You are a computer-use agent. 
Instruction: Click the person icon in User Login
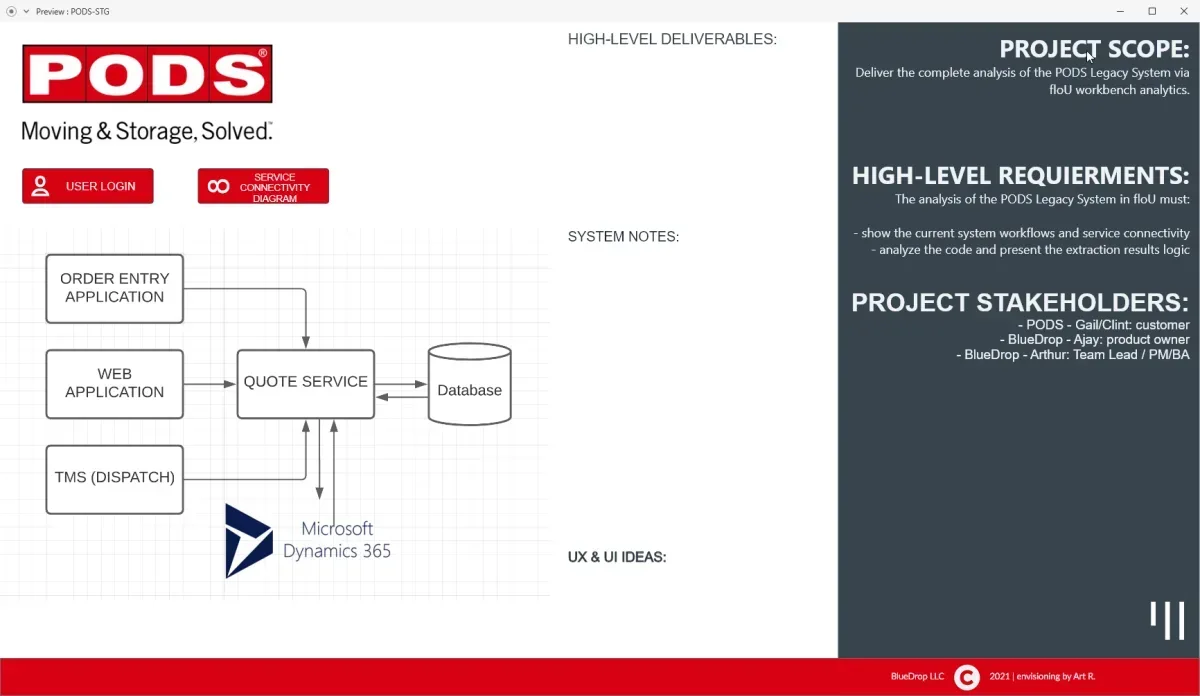(x=40, y=186)
